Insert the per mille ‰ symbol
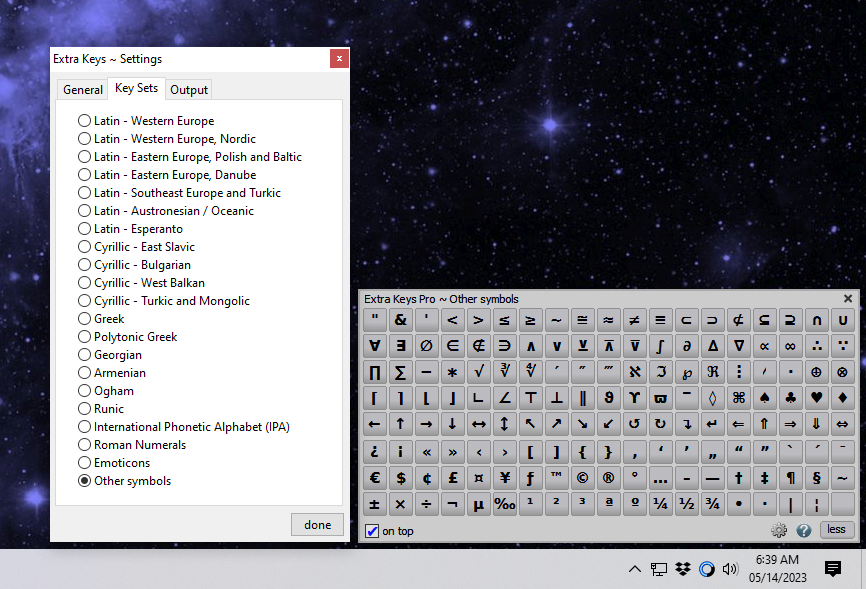The width and height of the screenshot is (866, 589). pos(505,504)
